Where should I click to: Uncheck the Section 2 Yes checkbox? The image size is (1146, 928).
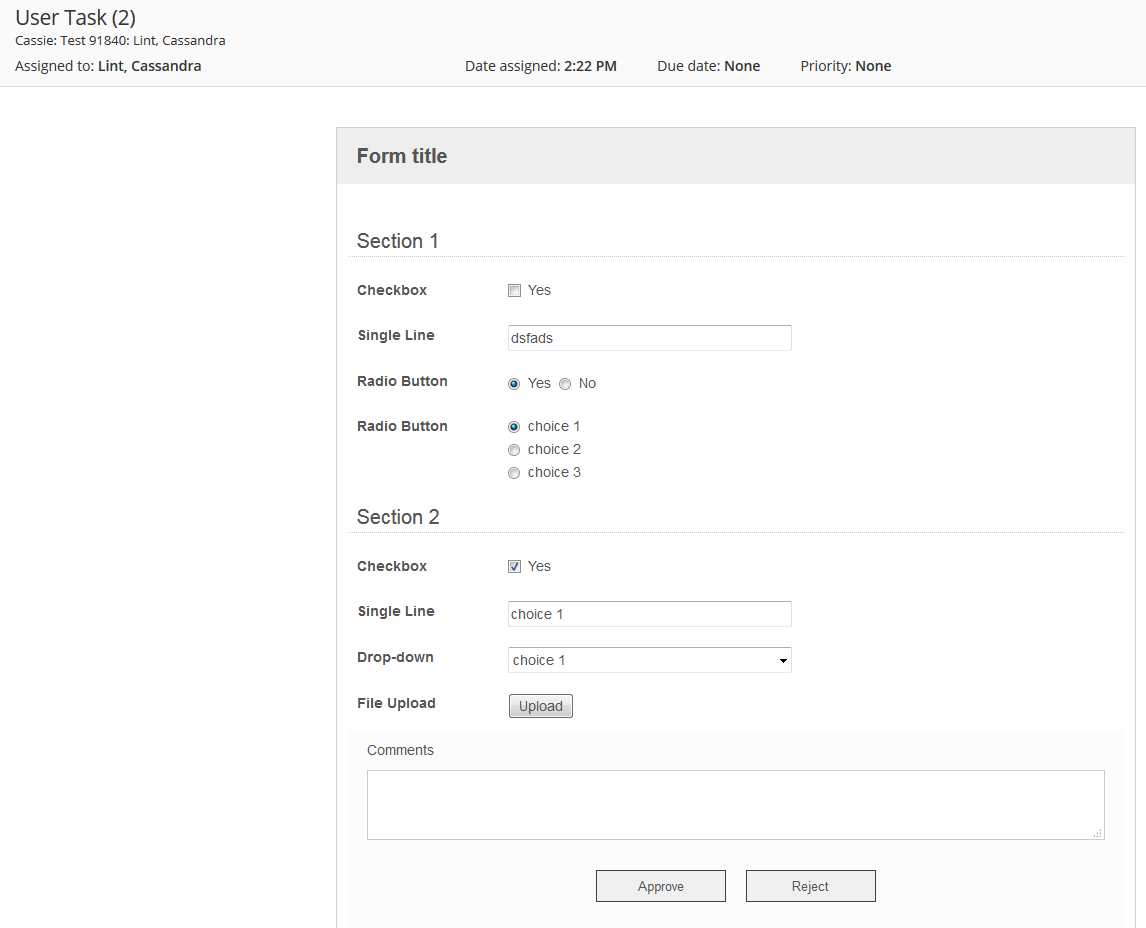[514, 567]
